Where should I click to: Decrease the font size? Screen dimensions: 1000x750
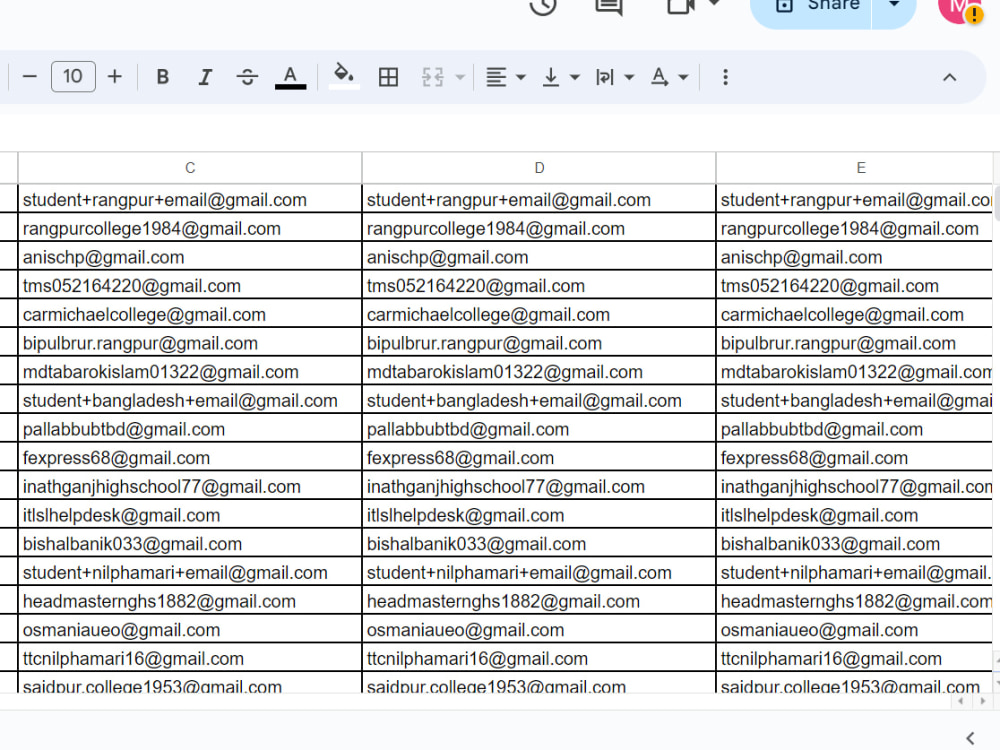[x=30, y=76]
